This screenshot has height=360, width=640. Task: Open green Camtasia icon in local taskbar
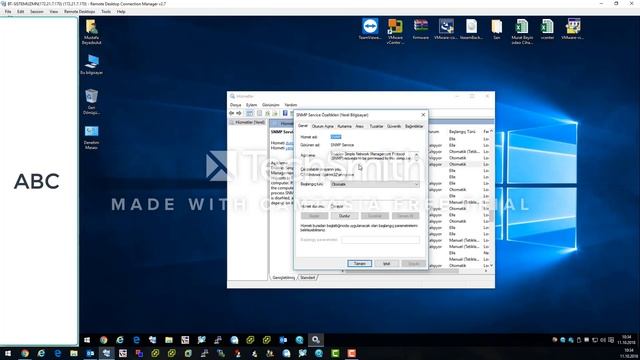(335, 353)
